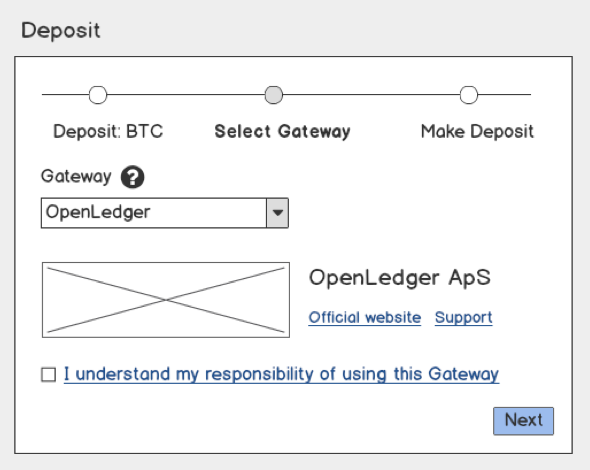Select the Deposit: BTC step circle
This screenshot has height=470, width=590.
[x=98, y=95]
